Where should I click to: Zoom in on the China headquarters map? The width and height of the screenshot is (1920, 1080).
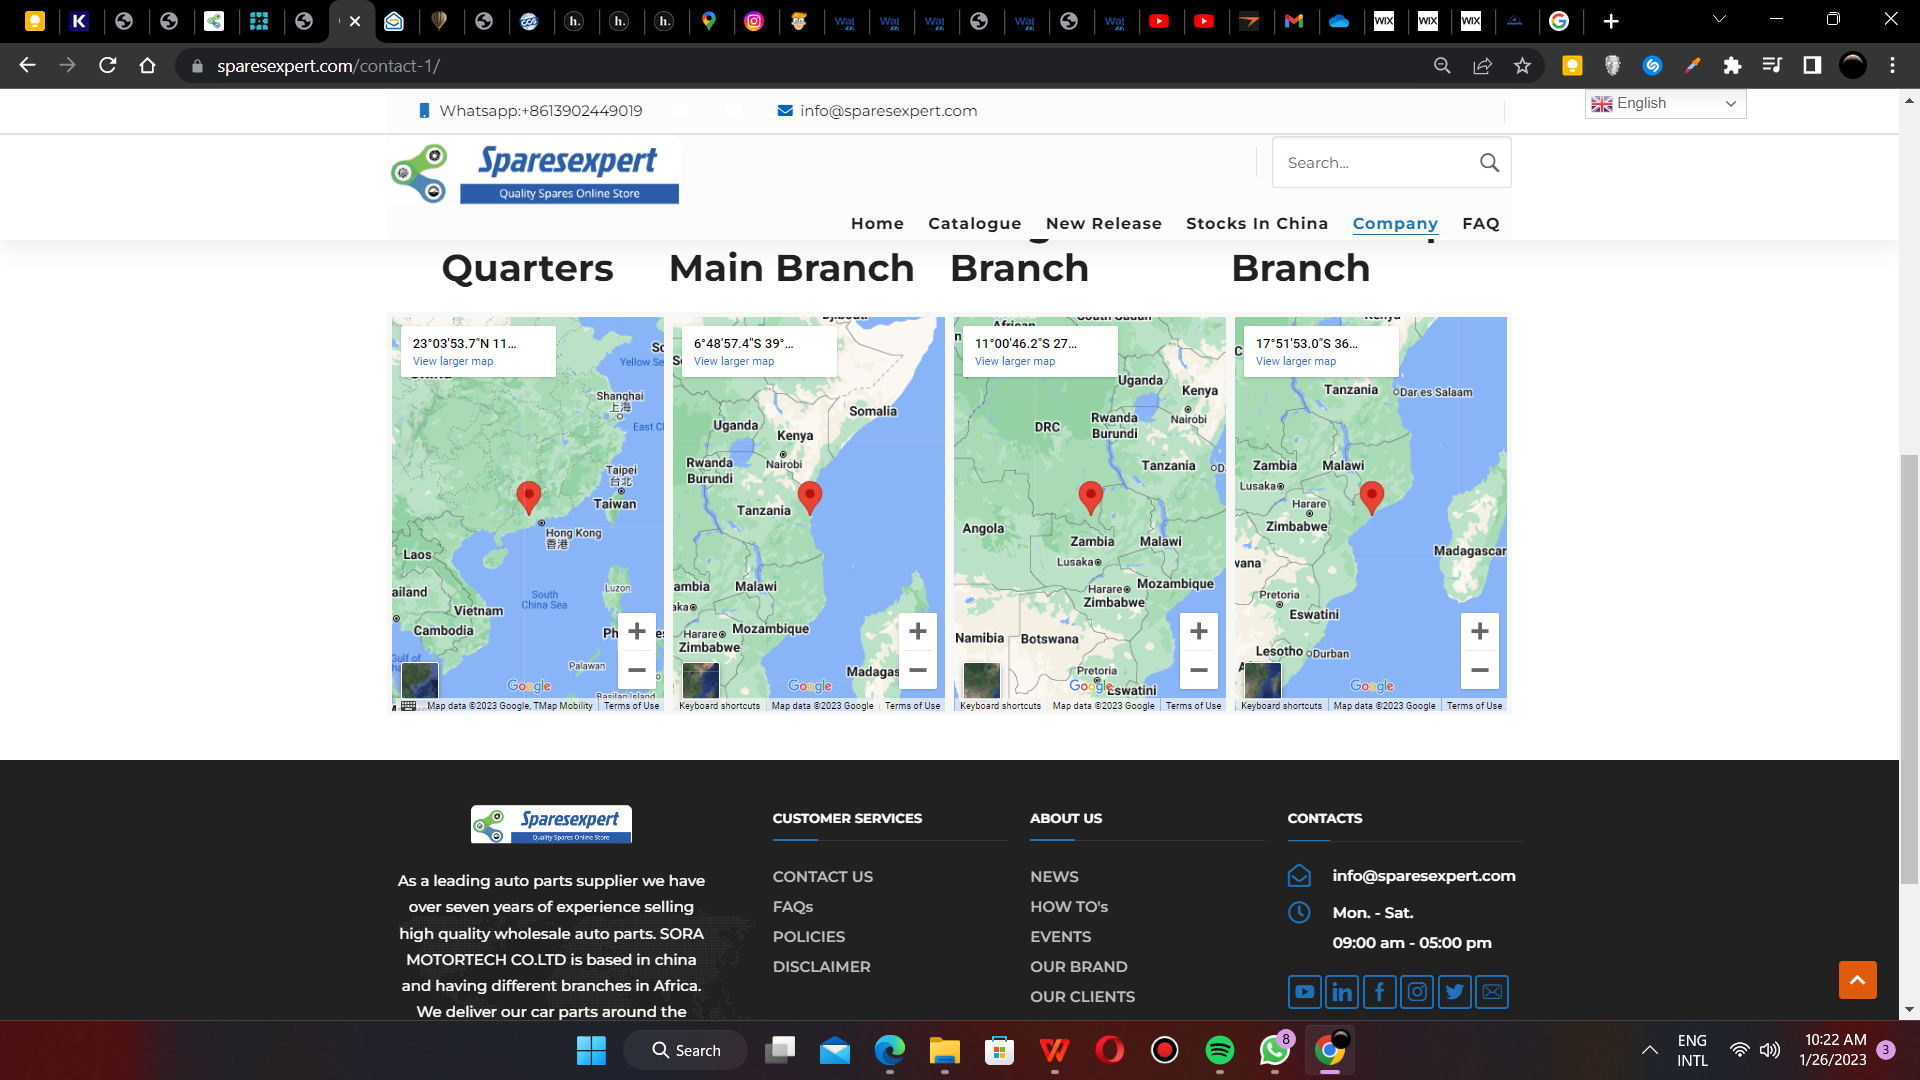637,632
